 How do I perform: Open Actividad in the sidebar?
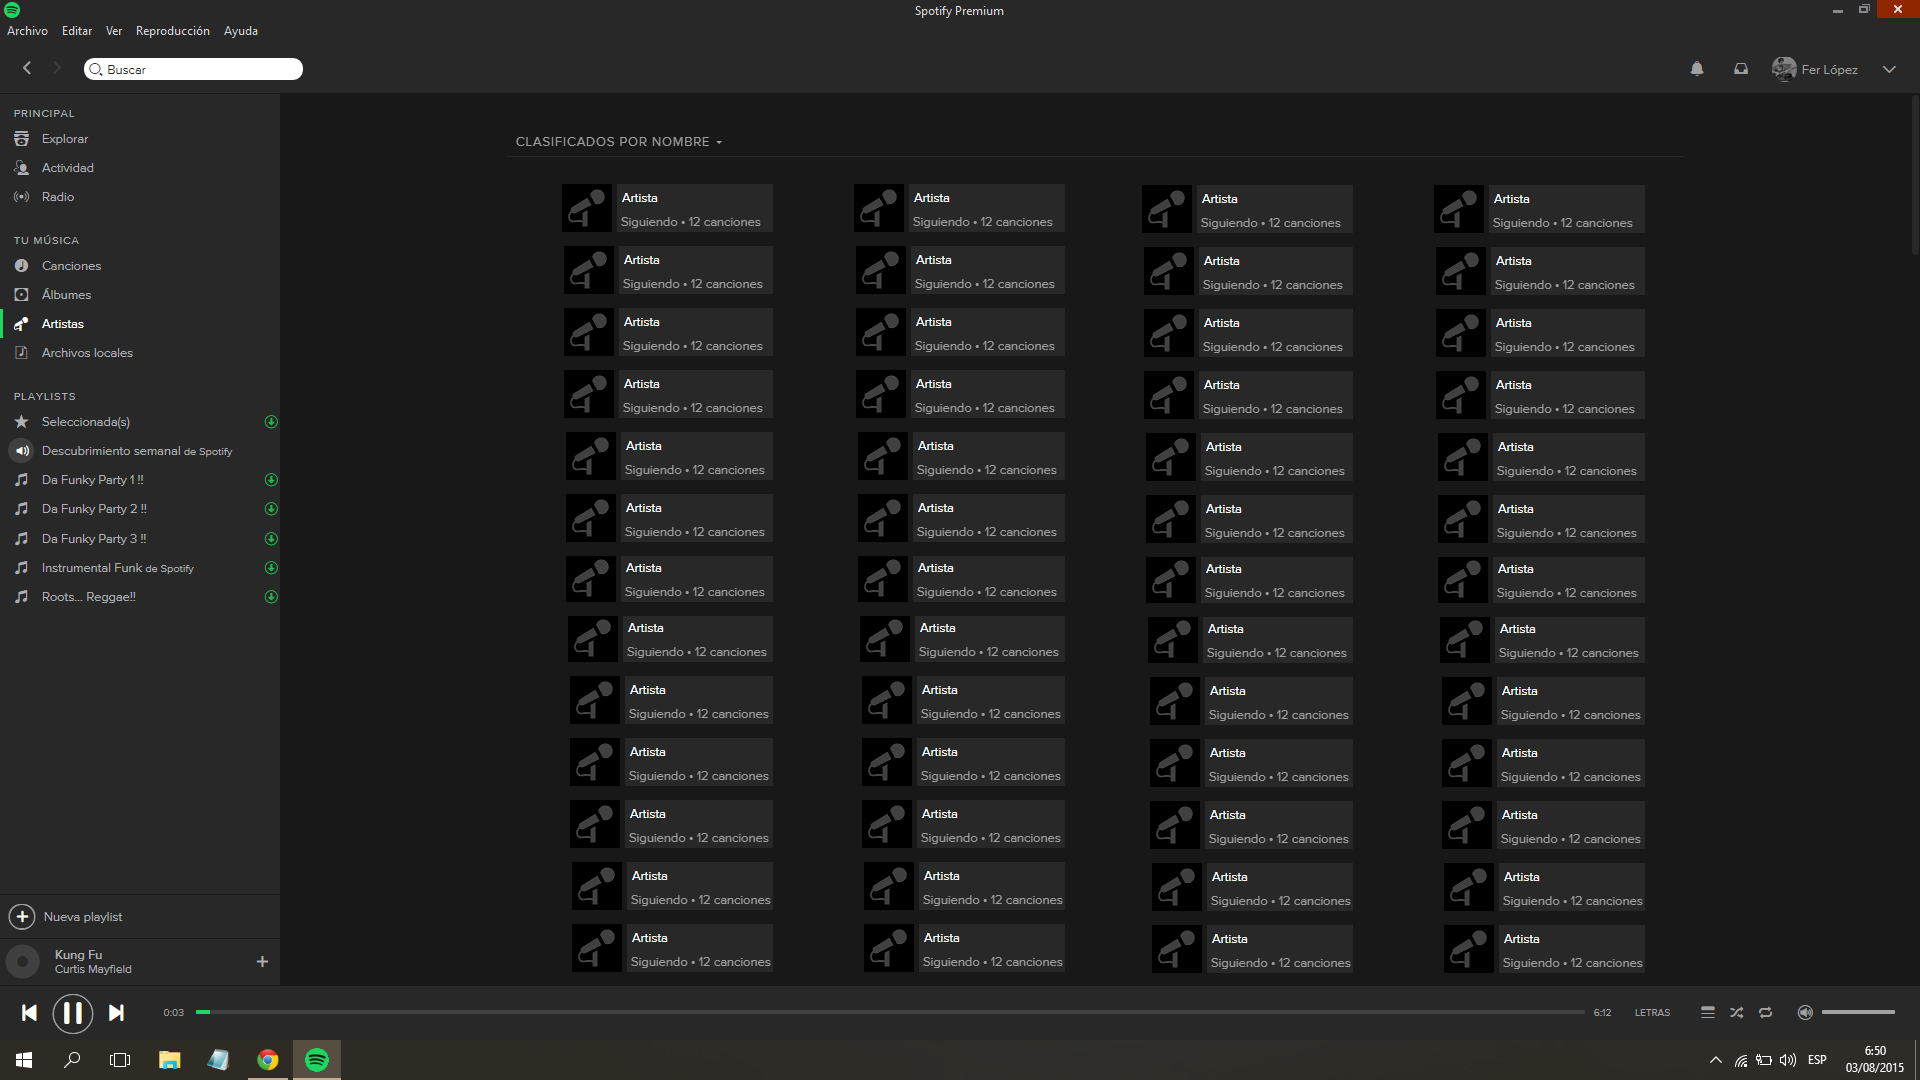coord(68,168)
